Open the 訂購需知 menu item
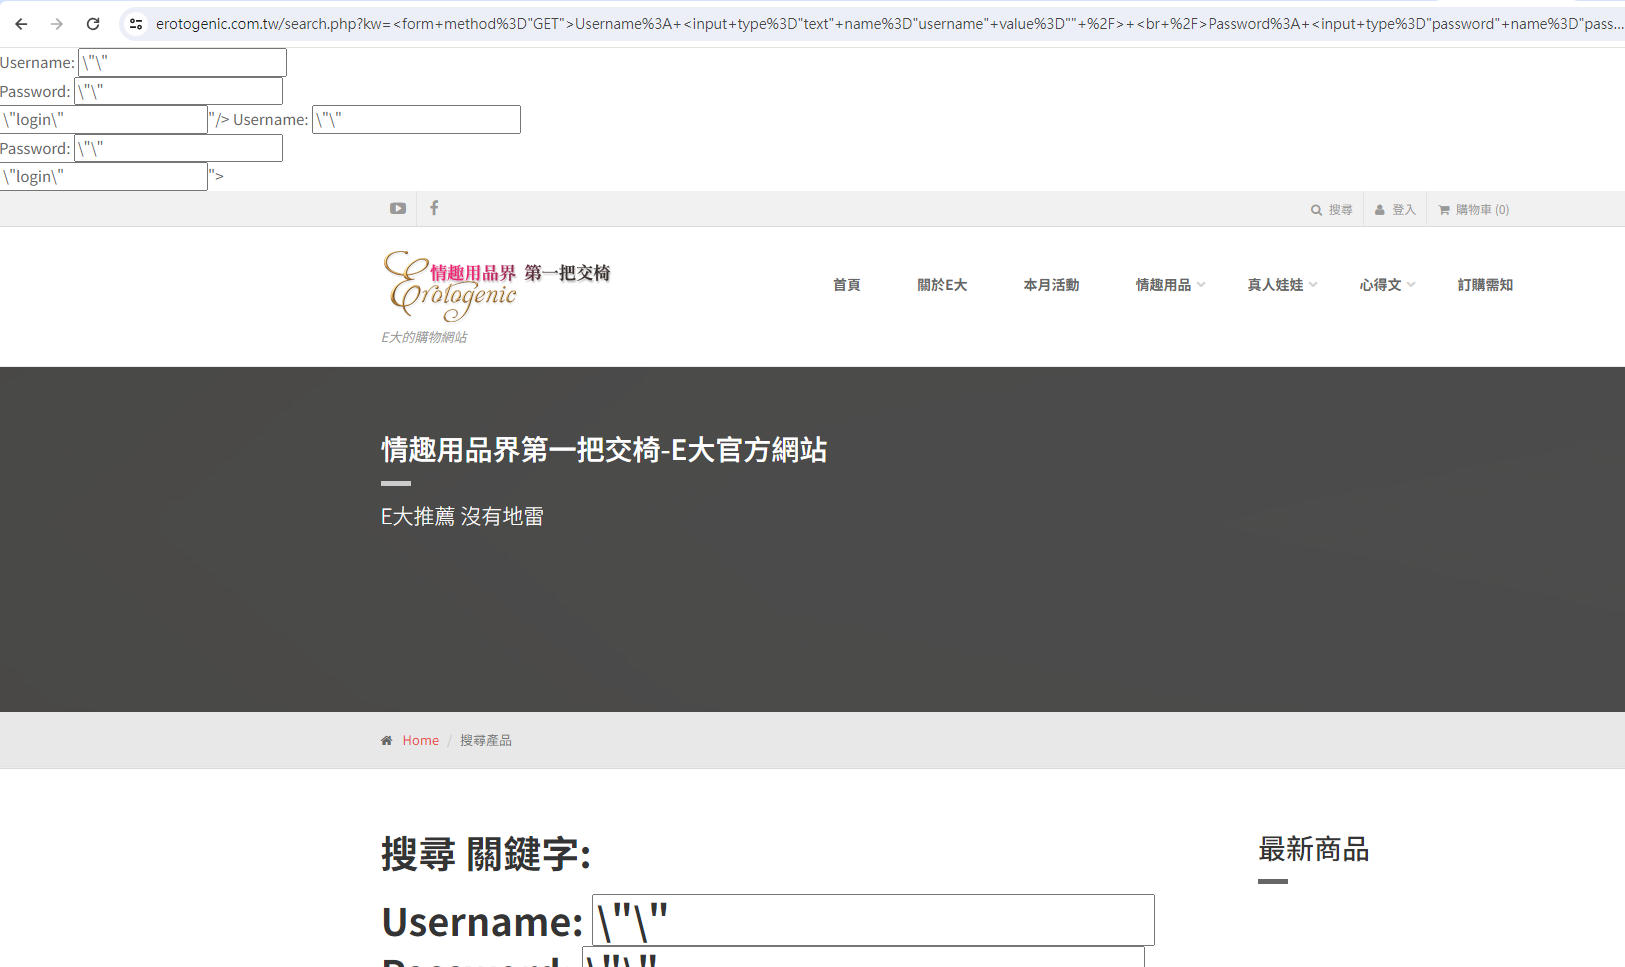The width and height of the screenshot is (1625, 967). [1485, 285]
